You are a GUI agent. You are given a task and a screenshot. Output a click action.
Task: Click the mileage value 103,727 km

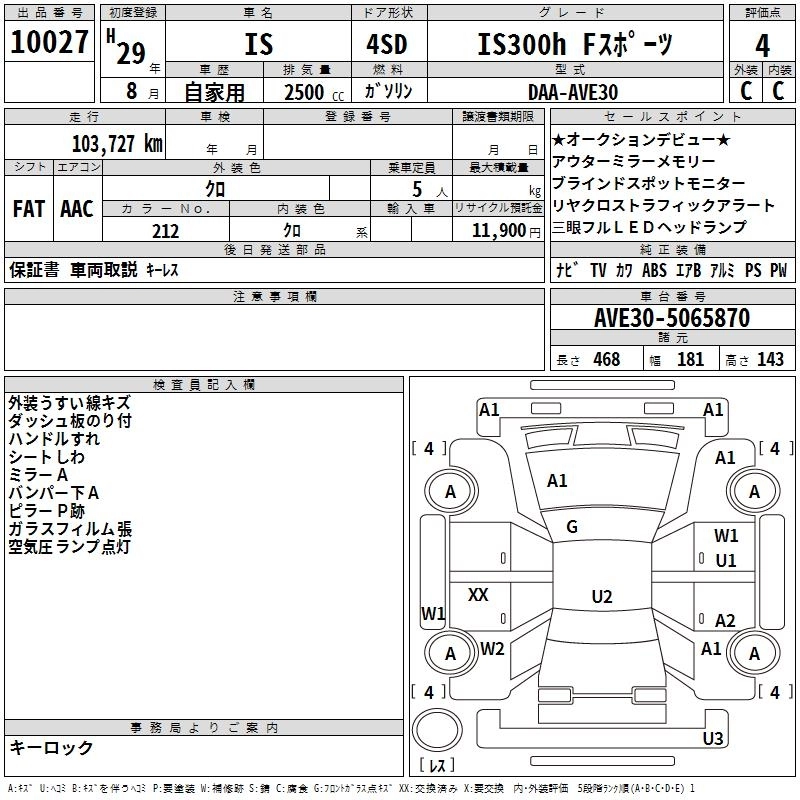[x=117, y=143]
